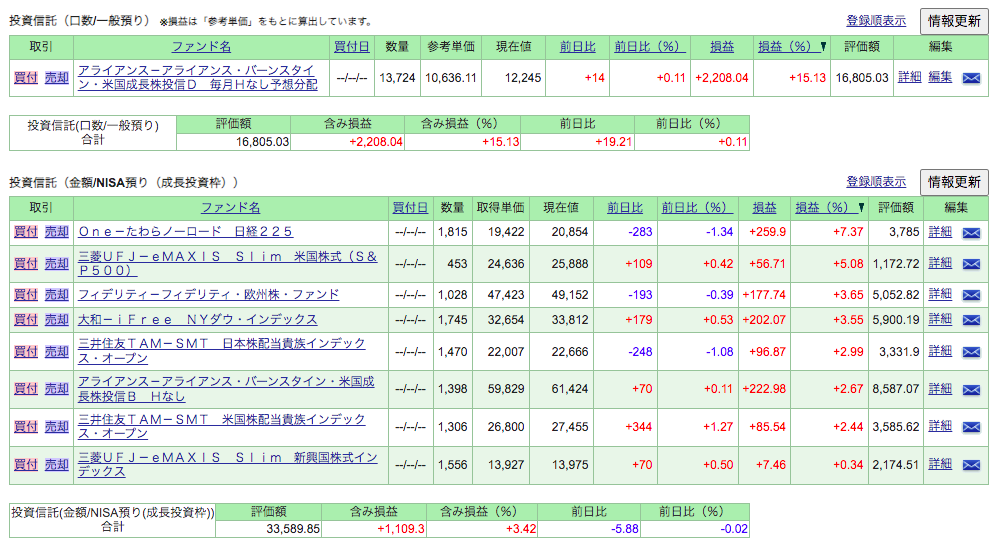The image size is (1002, 550).
Task: Sort the NISA table by 買付日 header
Action: [x=410, y=208]
